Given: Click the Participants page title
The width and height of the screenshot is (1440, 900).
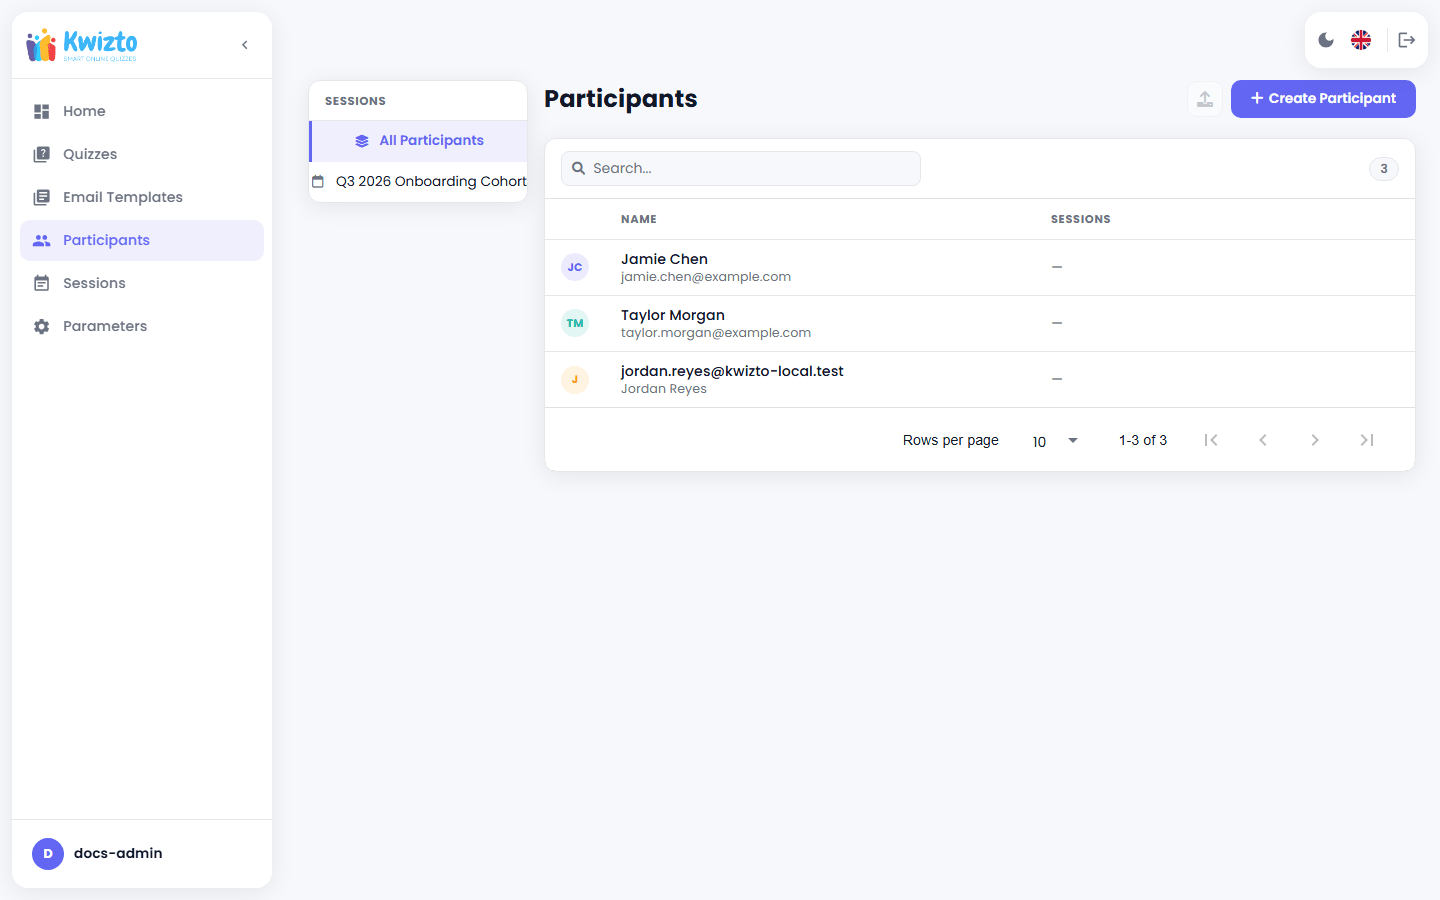Looking at the screenshot, I should click(x=621, y=99).
